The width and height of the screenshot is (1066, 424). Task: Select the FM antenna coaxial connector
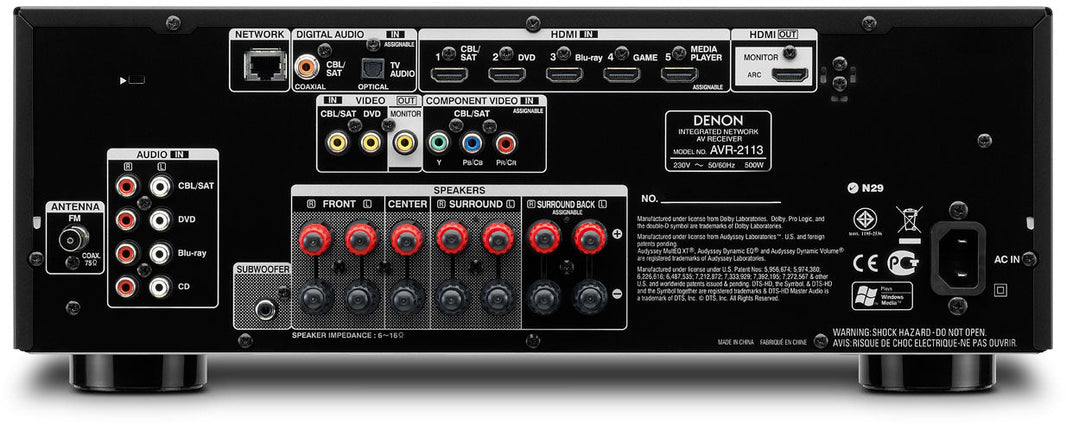73,239
